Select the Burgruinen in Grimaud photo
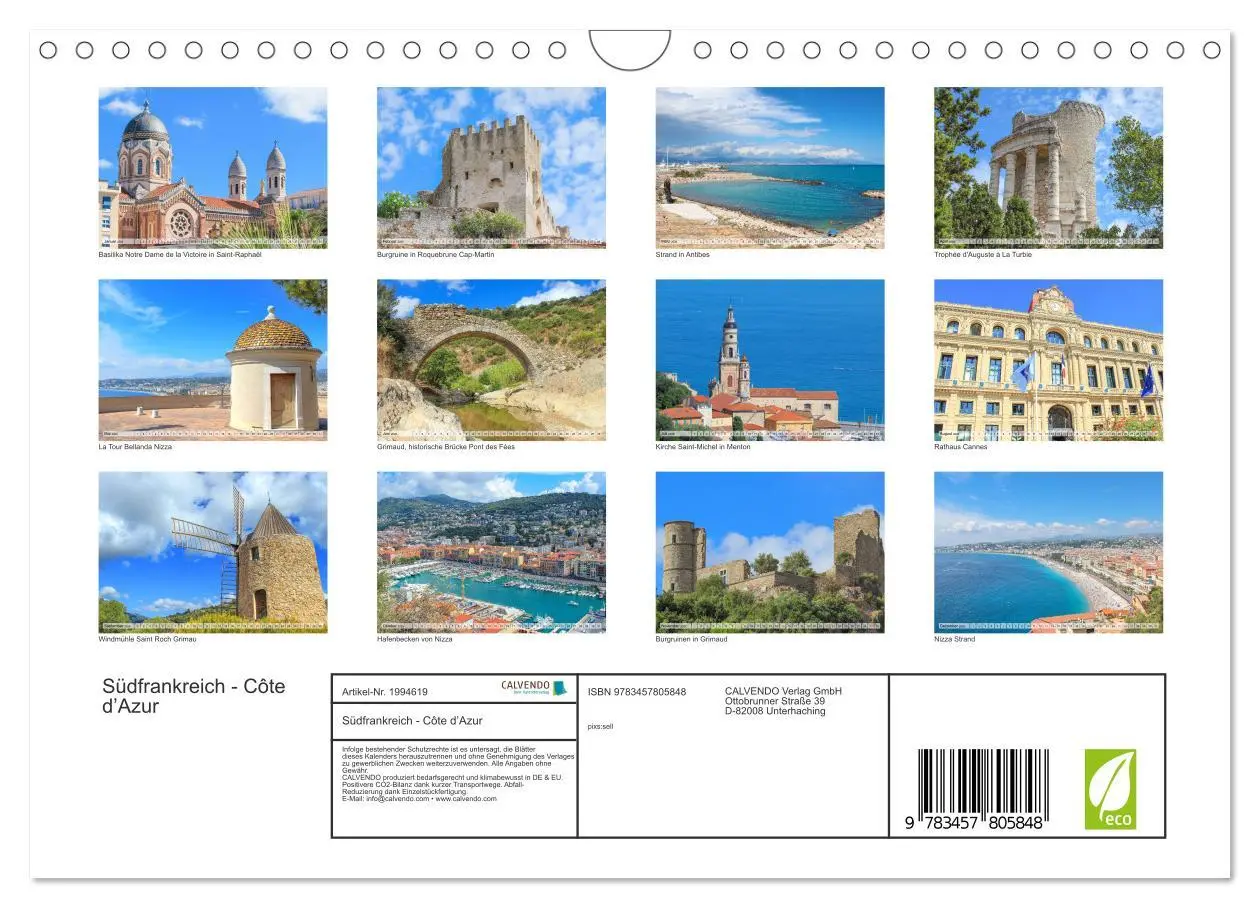1260x908 pixels. coord(770,552)
